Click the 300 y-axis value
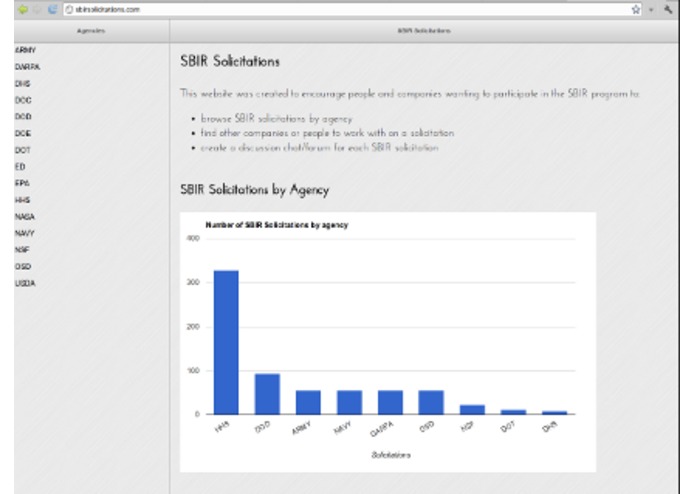Image resolution: width=695 pixels, height=494 pixels. pos(193,282)
